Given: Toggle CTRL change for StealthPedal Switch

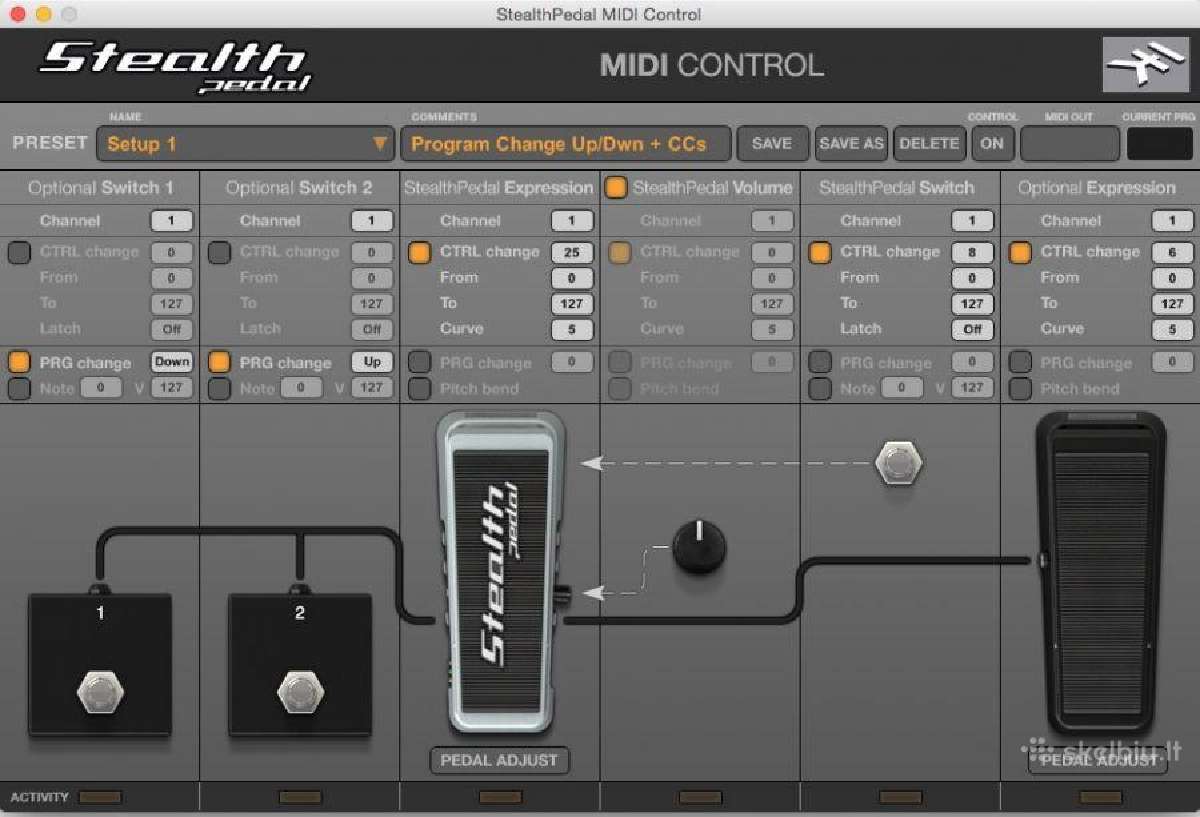Looking at the screenshot, I should tap(820, 253).
